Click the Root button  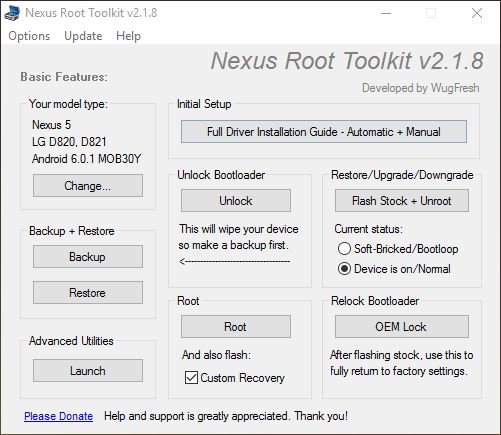[x=236, y=327]
